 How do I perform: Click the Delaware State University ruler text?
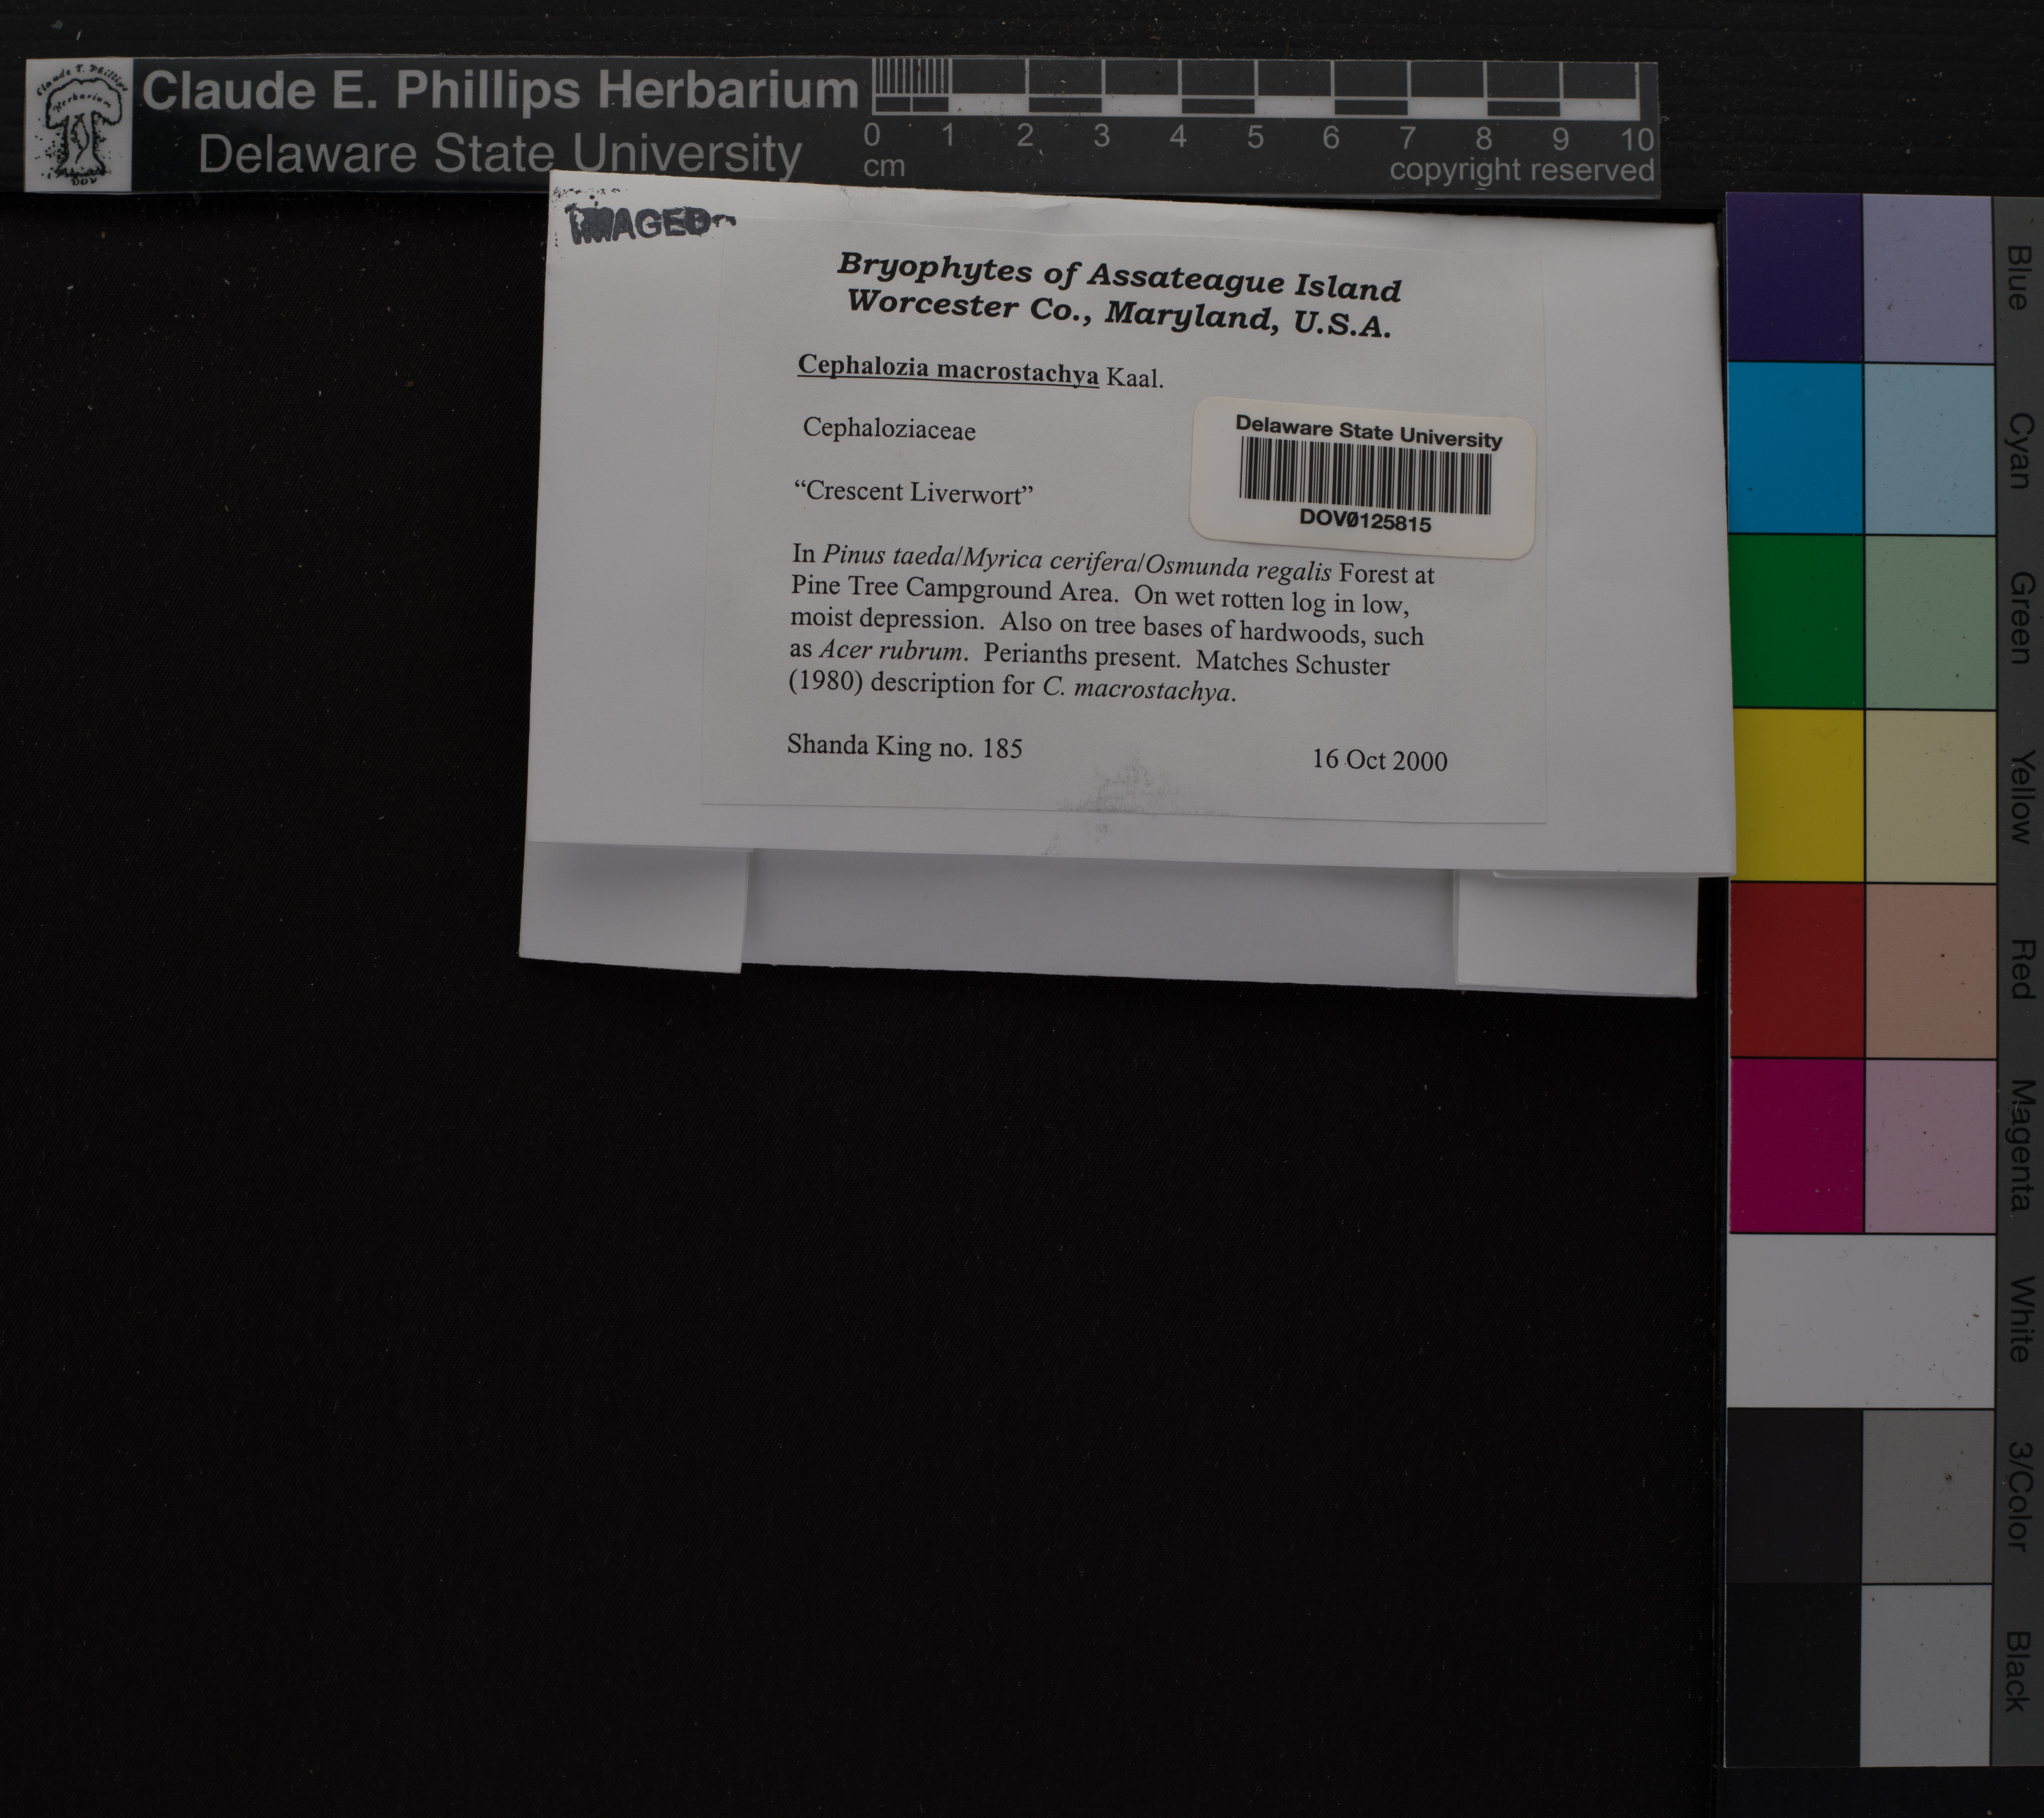500,154
